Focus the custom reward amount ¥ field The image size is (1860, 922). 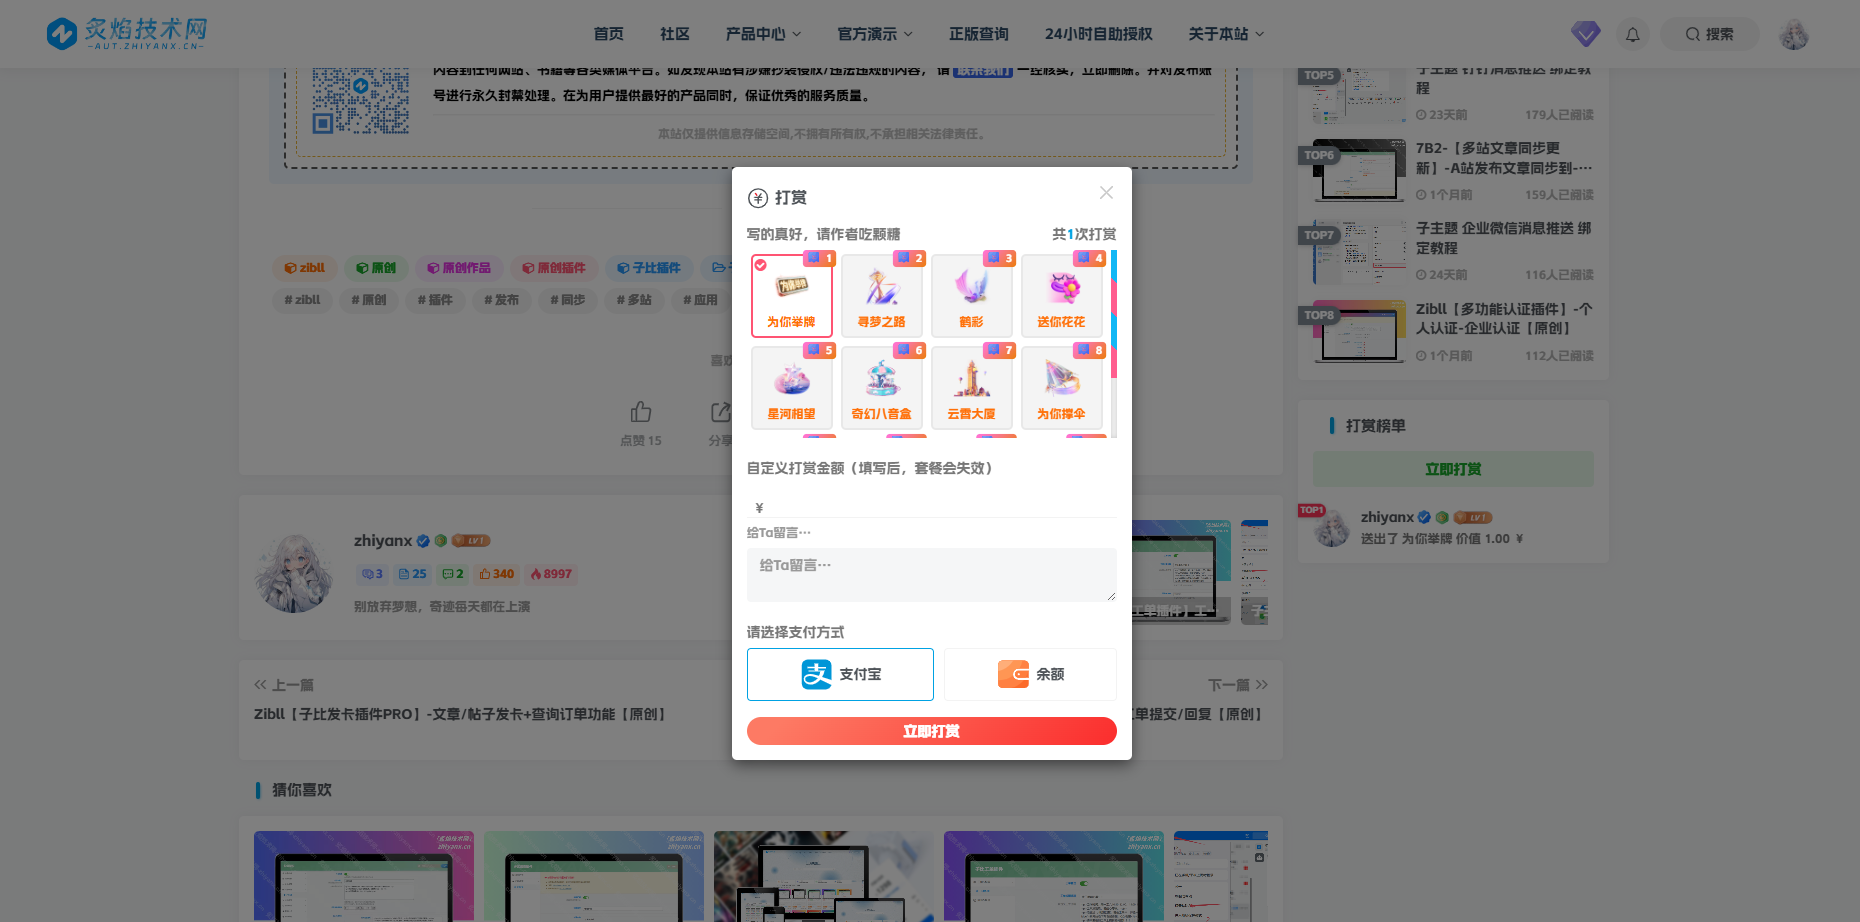tap(932, 507)
